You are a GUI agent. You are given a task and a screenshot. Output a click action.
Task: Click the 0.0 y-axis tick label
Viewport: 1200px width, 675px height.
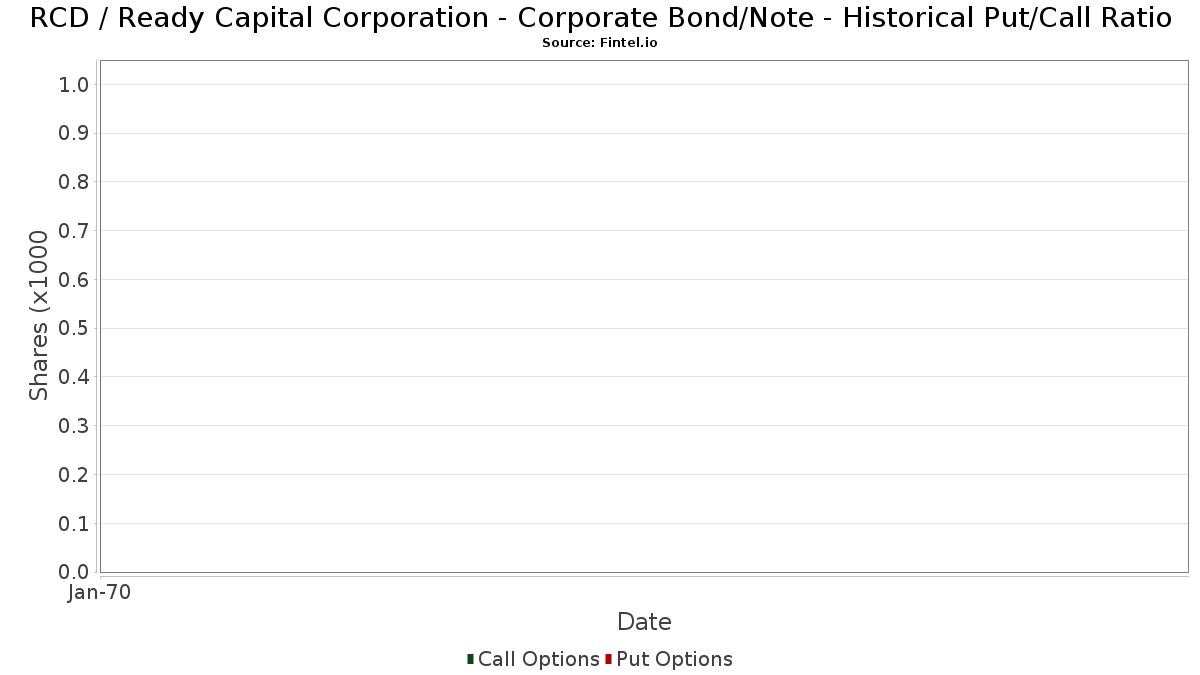pos(75,572)
